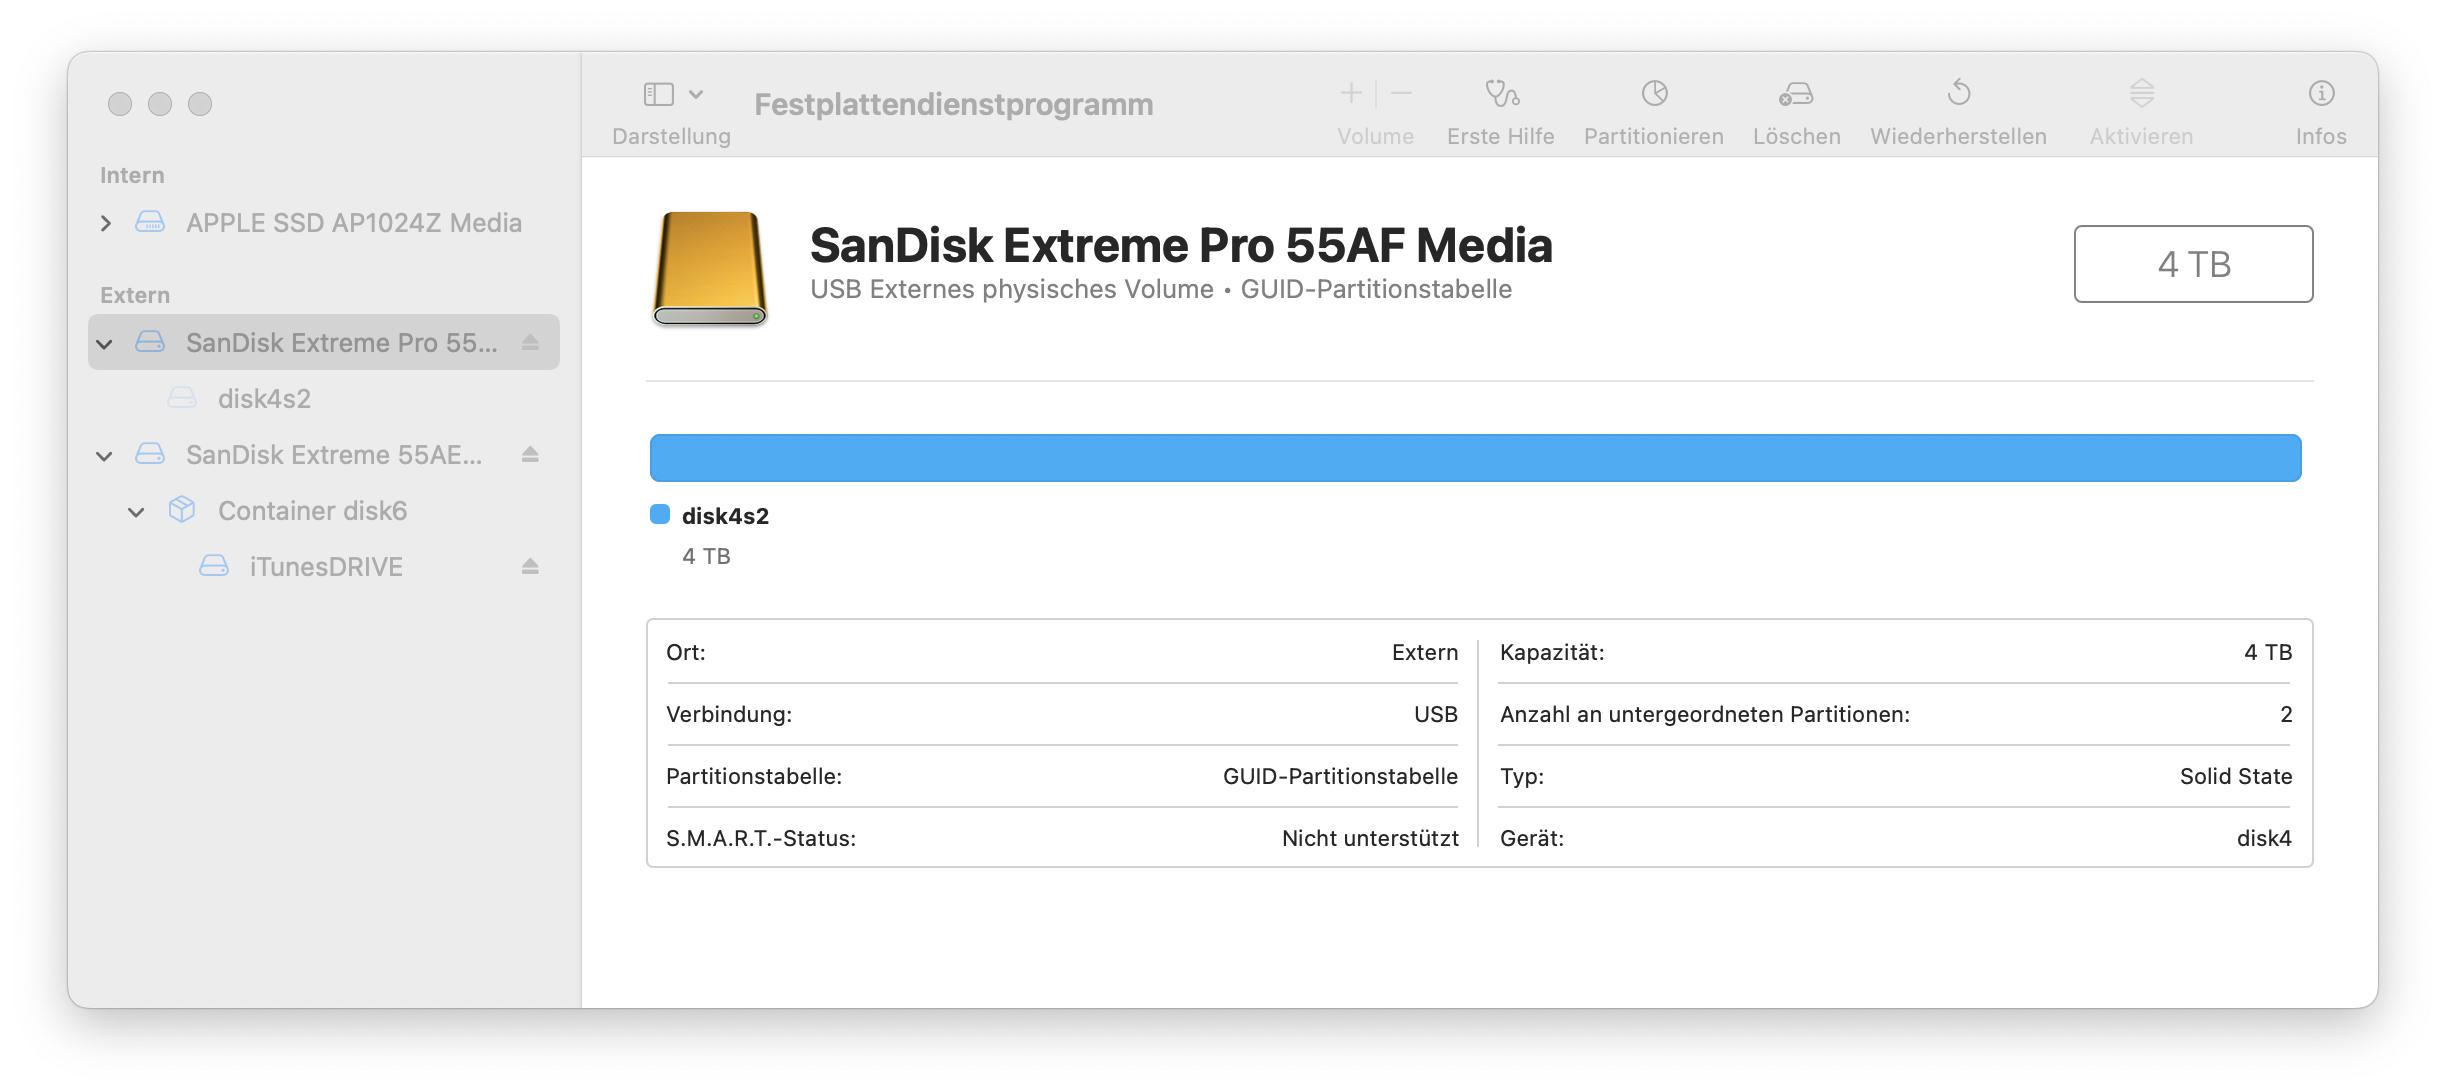
Task: Eject the iTunesDRIVE volume
Action: [531, 566]
